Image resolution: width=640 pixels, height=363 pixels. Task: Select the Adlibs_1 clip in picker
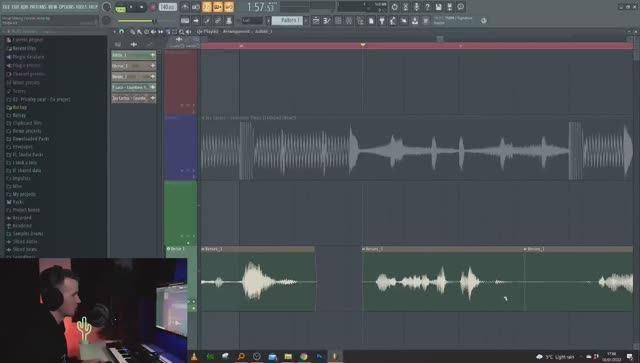pos(133,55)
